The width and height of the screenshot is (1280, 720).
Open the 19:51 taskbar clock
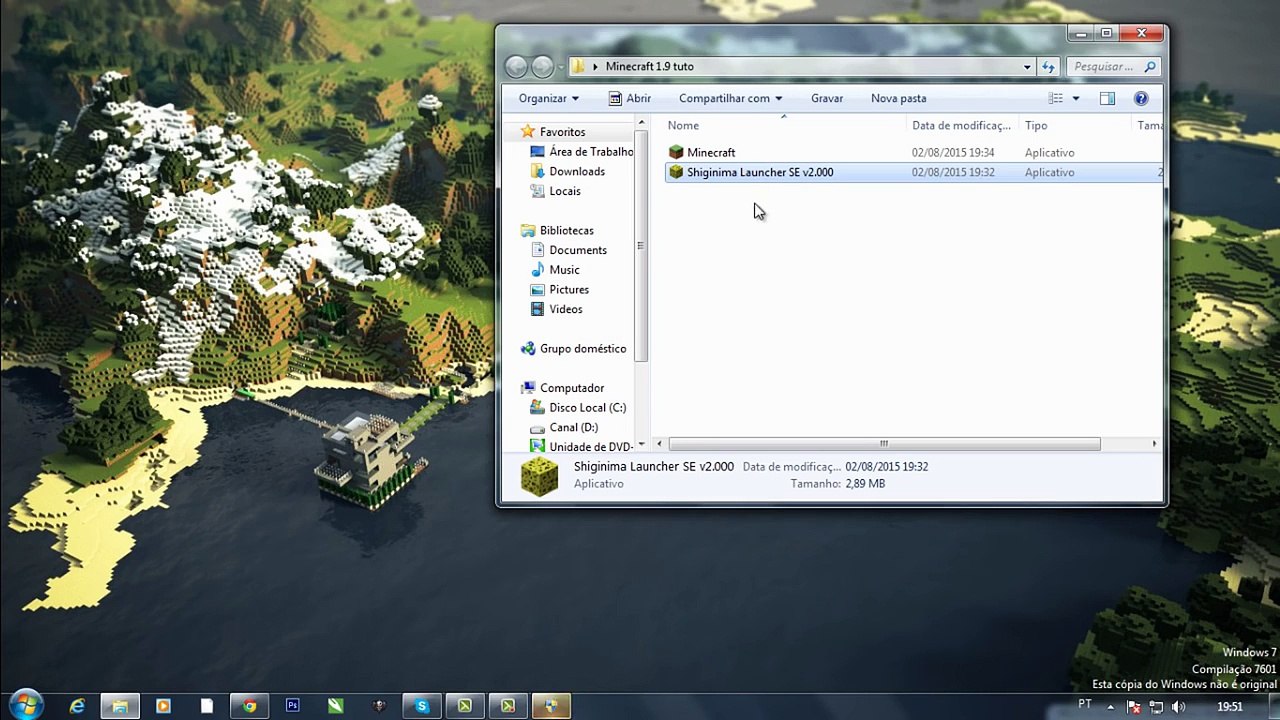tap(1230, 707)
